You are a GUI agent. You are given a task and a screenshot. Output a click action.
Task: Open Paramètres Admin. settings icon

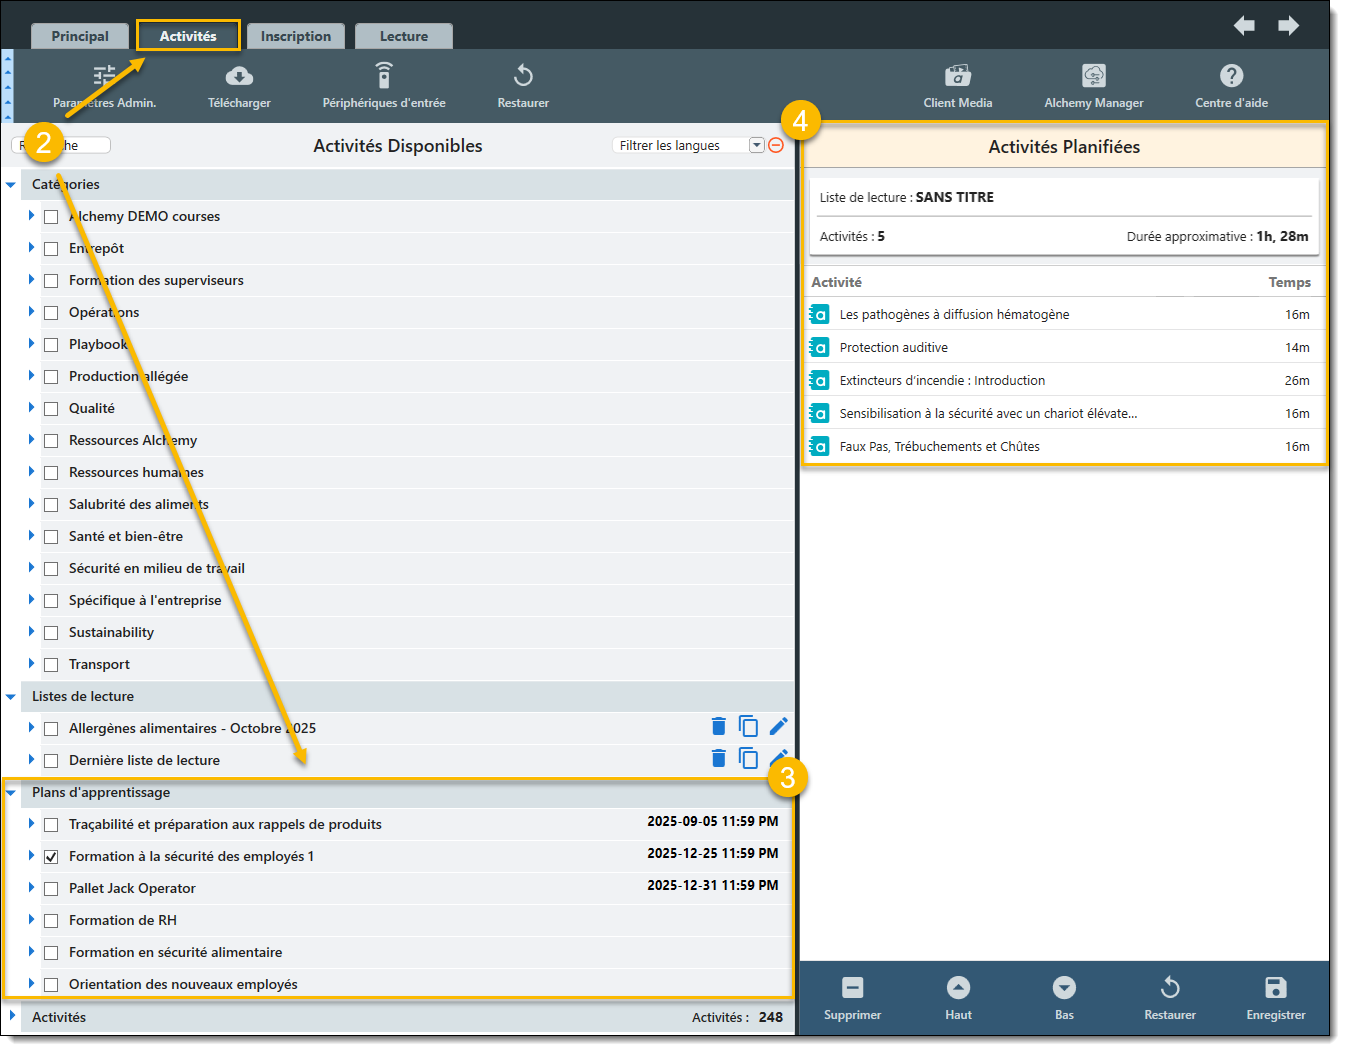[x=104, y=77]
